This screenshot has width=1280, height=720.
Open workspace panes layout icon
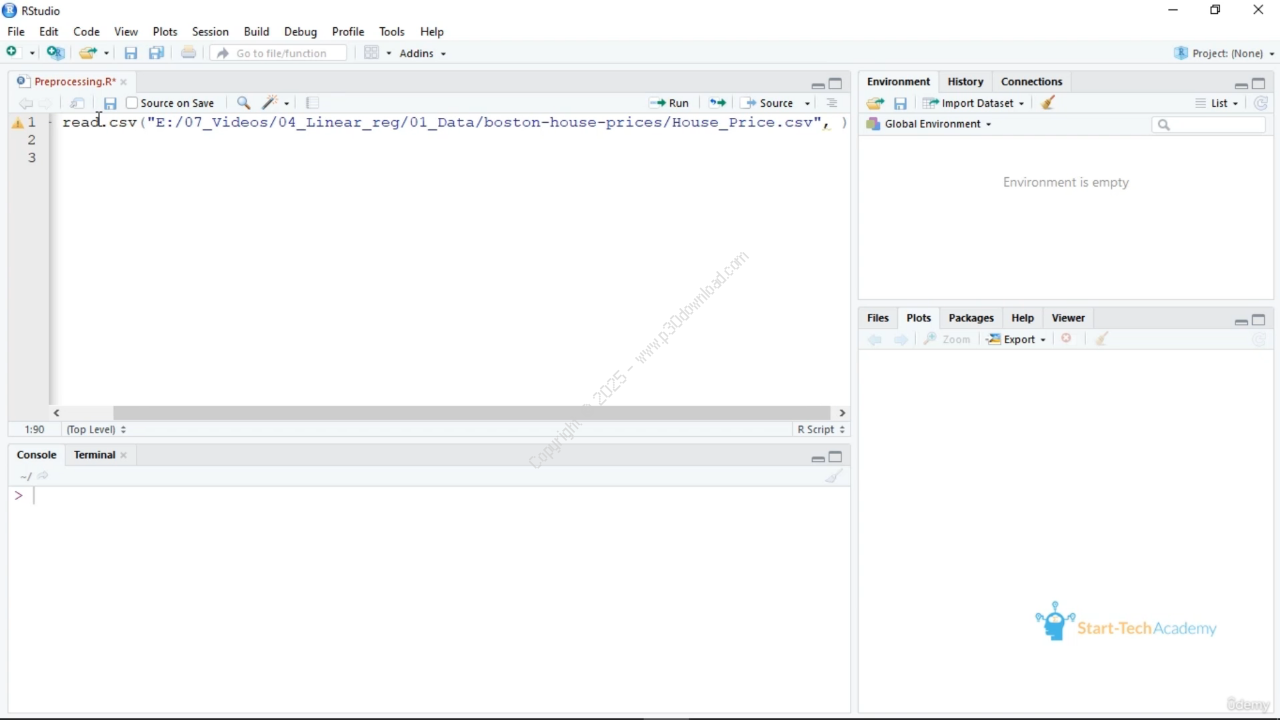tap(372, 53)
